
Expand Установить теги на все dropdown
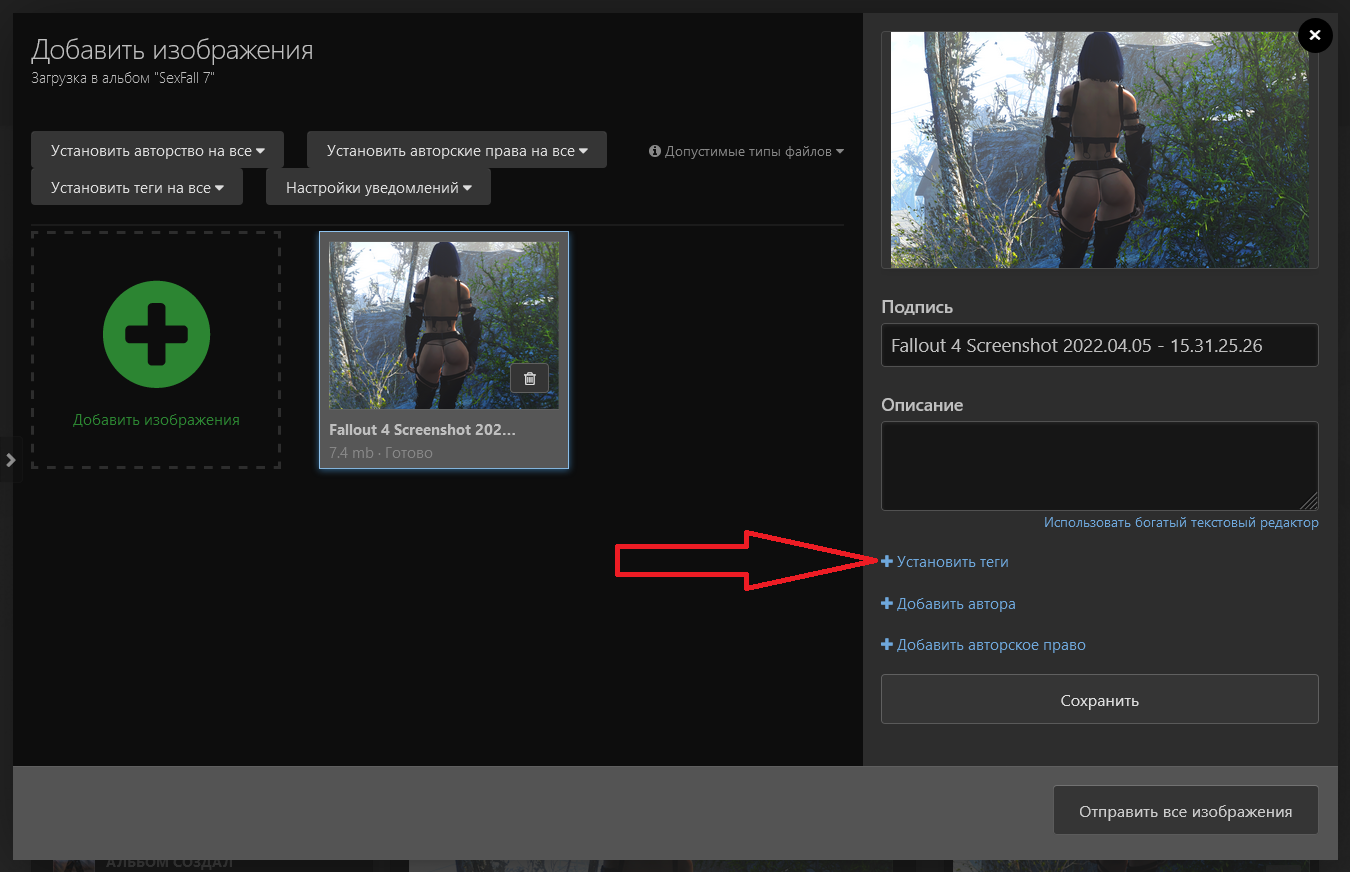point(137,187)
